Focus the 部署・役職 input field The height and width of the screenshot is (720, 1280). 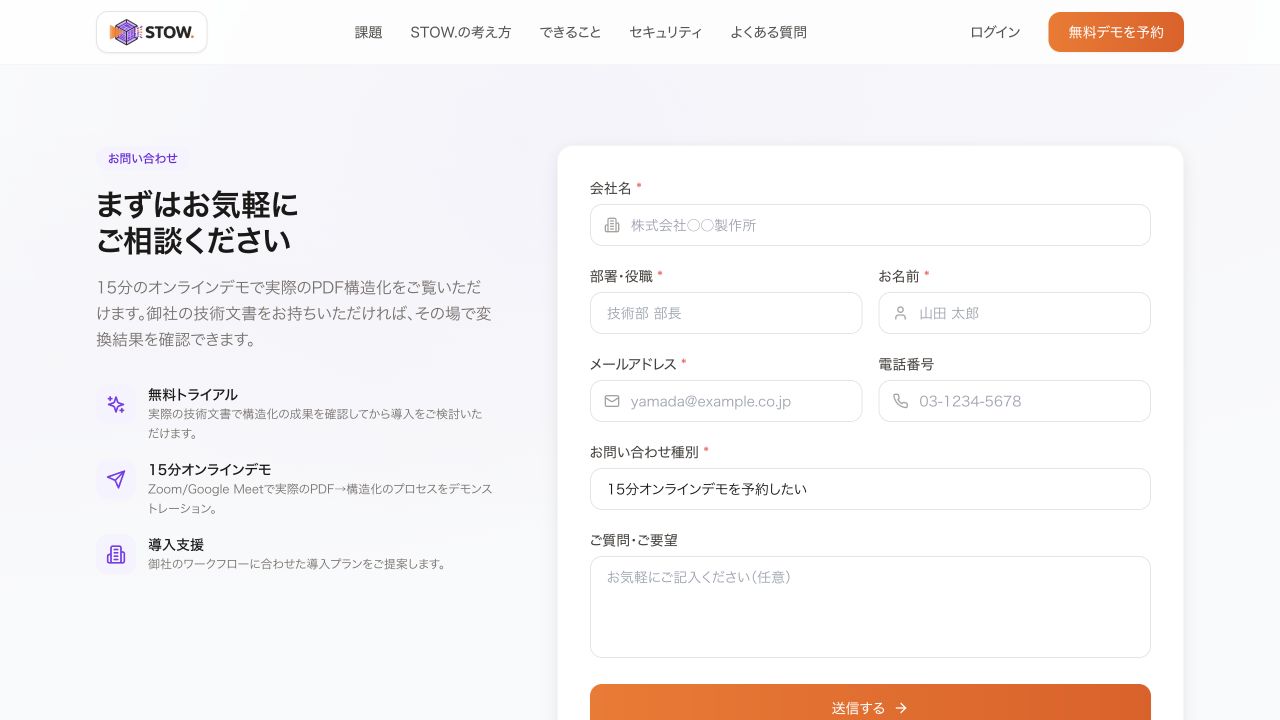coord(726,313)
